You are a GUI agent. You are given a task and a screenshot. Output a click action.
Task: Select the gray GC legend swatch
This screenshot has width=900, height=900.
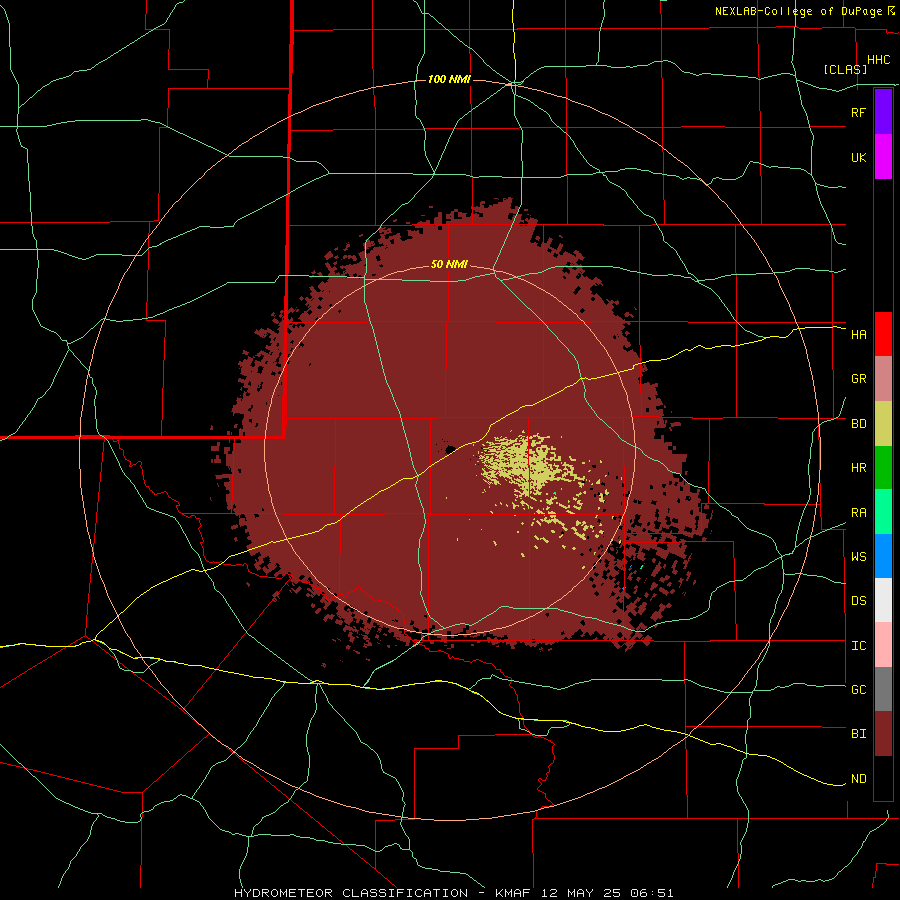[x=883, y=689]
